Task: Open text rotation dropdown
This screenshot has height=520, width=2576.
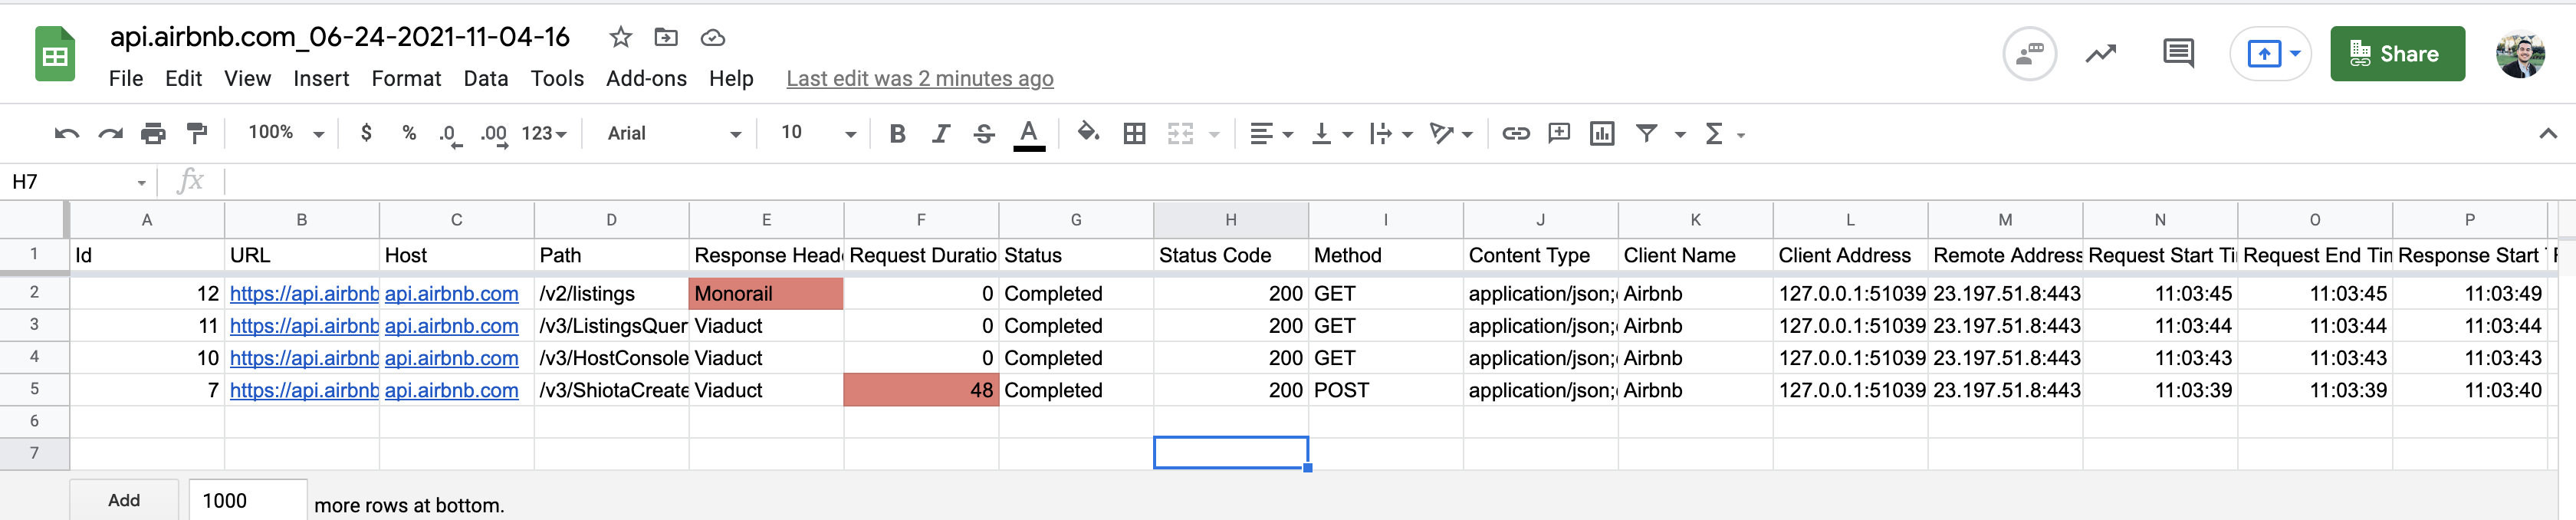Action: click(x=1451, y=133)
